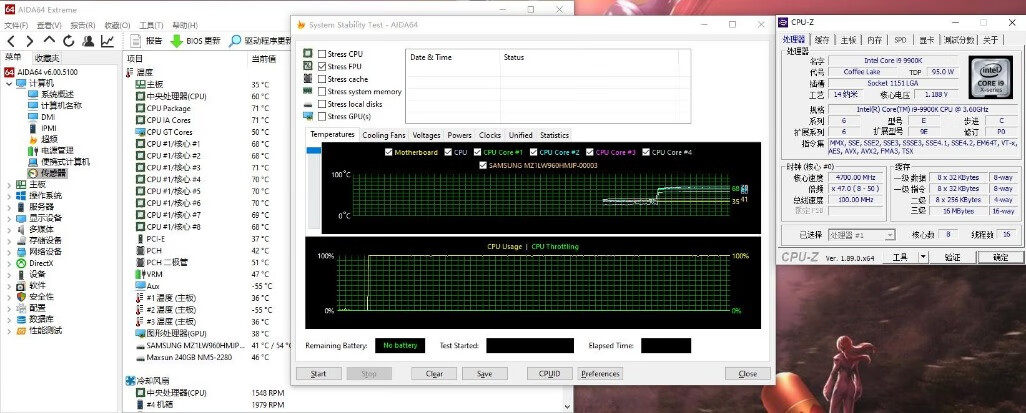Click the 性能测试 benchmark icon in sidebar
The width and height of the screenshot is (1026, 413).
(x=21, y=331)
